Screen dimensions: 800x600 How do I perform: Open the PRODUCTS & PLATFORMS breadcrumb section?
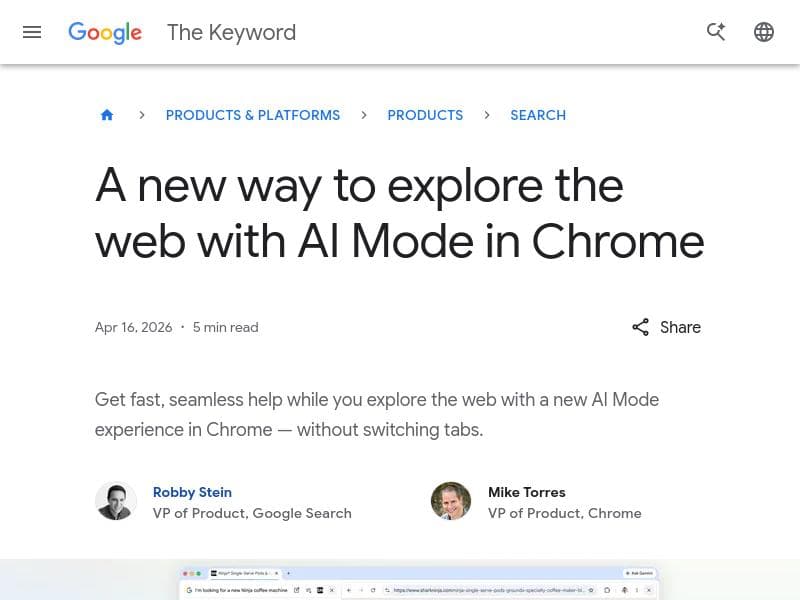click(x=253, y=115)
